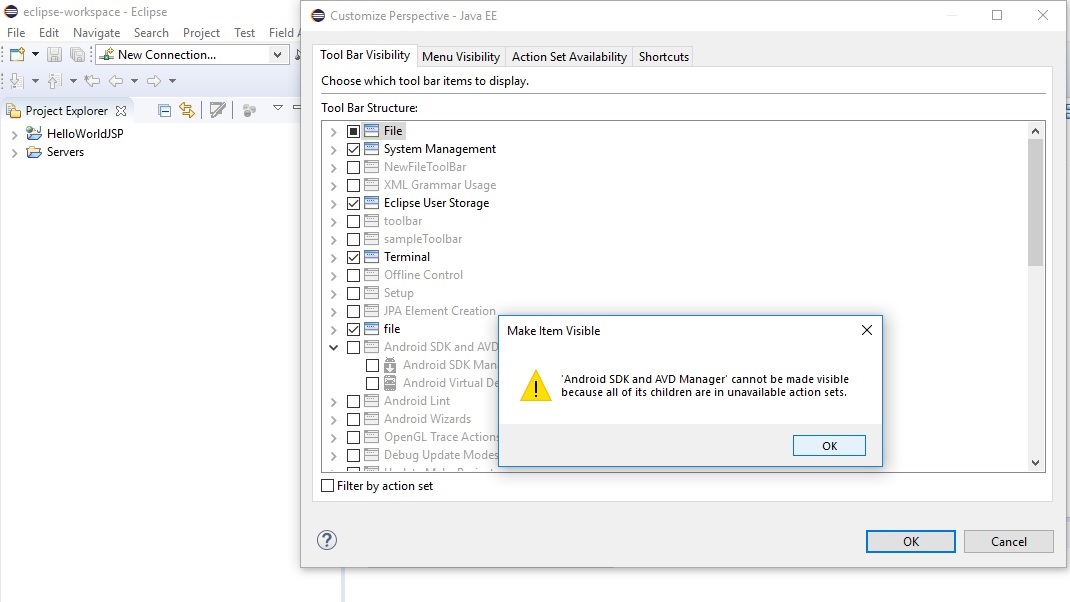Click the scrollbar down arrow in tool bar list
The width and height of the screenshot is (1070, 602).
coord(1035,463)
